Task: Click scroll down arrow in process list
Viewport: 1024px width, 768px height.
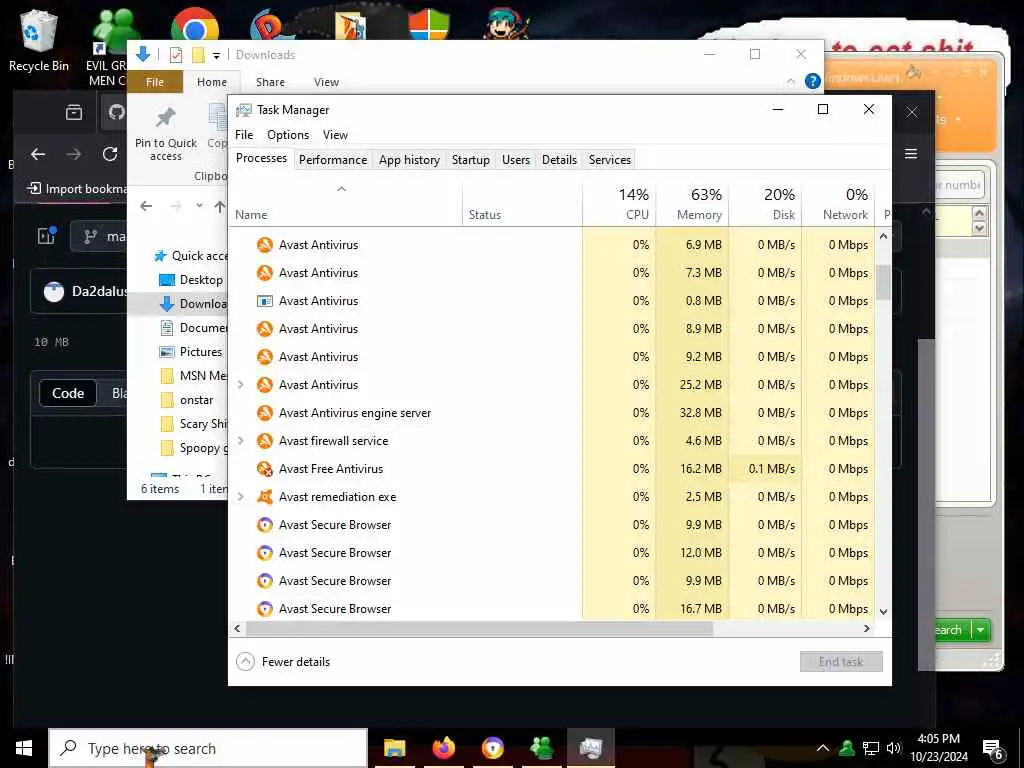Action: tap(884, 612)
